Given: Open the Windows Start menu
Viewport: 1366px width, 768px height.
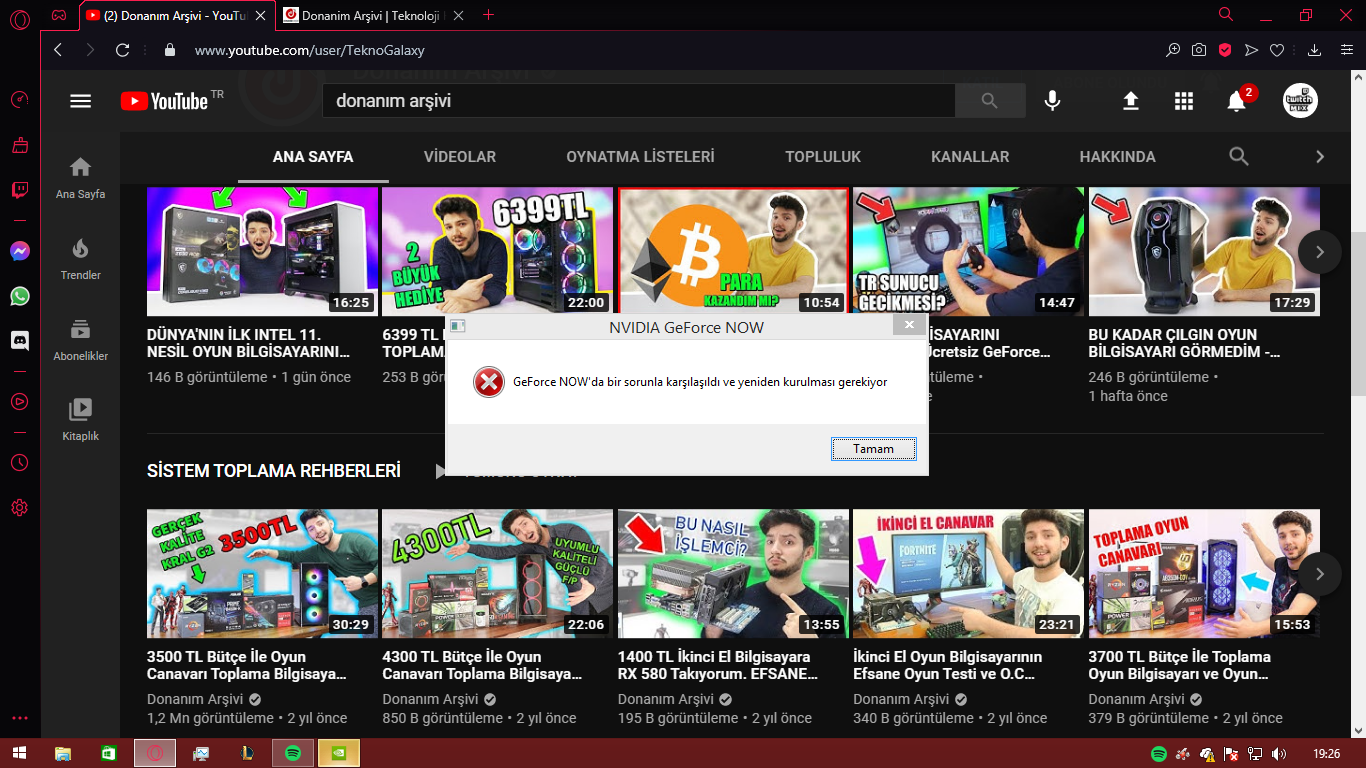Looking at the screenshot, I should [x=19, y=753].
